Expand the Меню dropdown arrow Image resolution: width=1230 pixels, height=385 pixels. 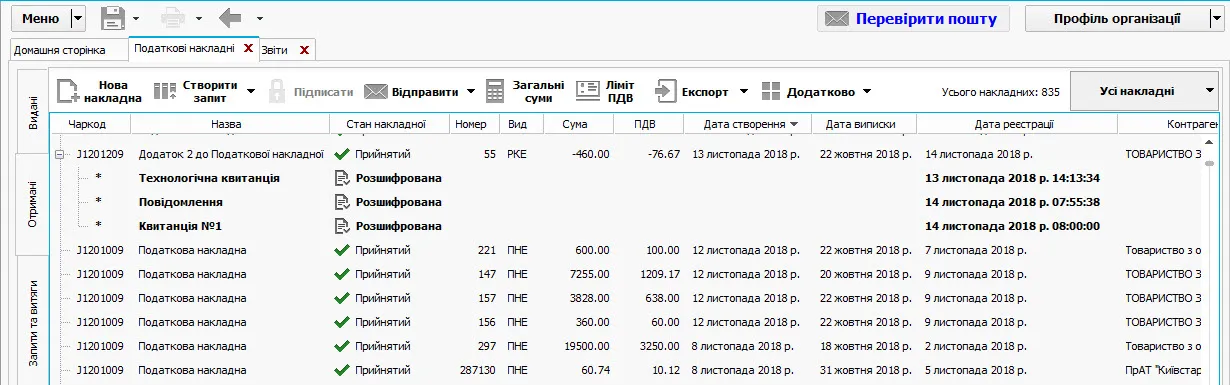[79, 18]
